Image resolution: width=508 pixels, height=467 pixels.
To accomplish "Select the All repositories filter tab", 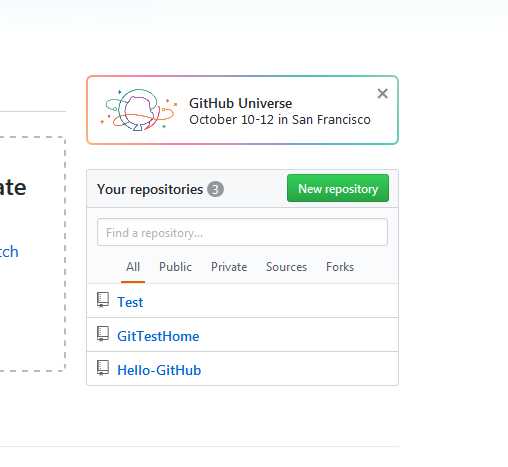I will pyautogui.click(x=133, y=267).
